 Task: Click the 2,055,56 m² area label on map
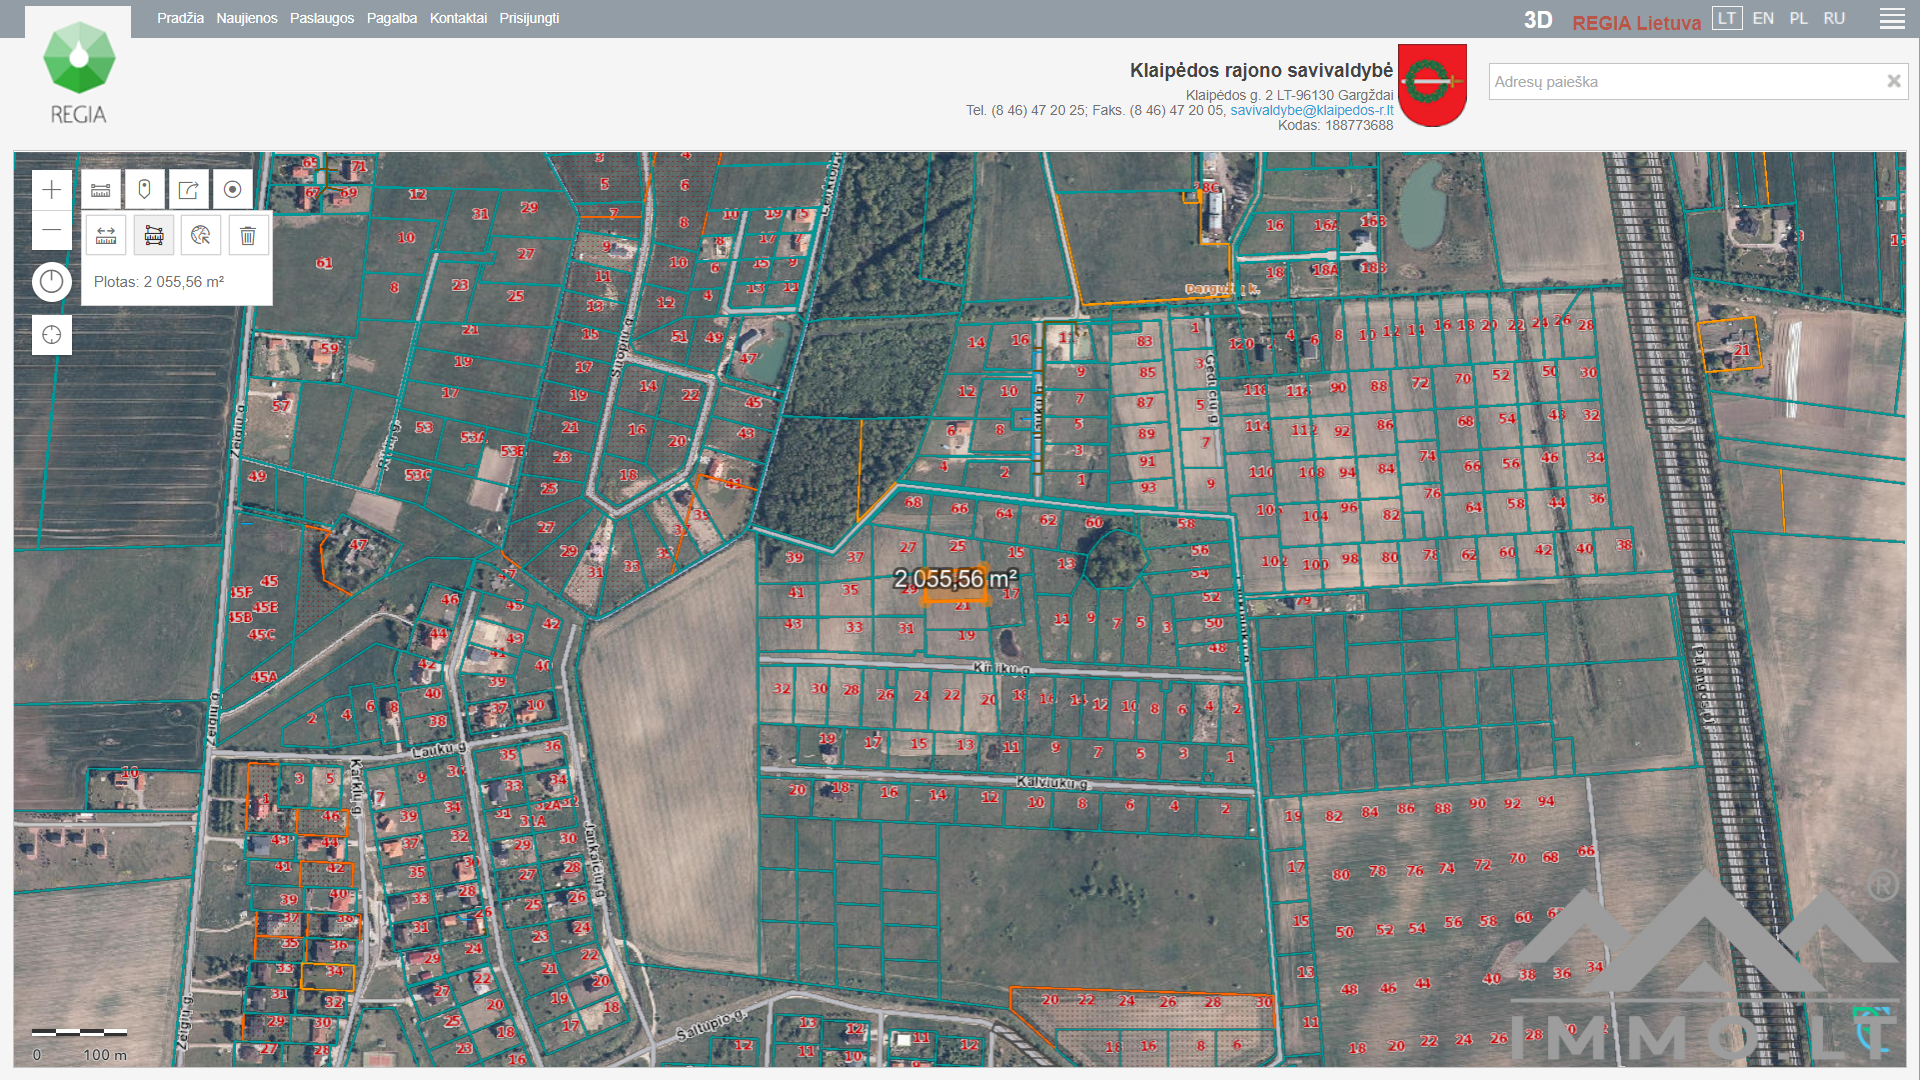click(x=955, y=579)
